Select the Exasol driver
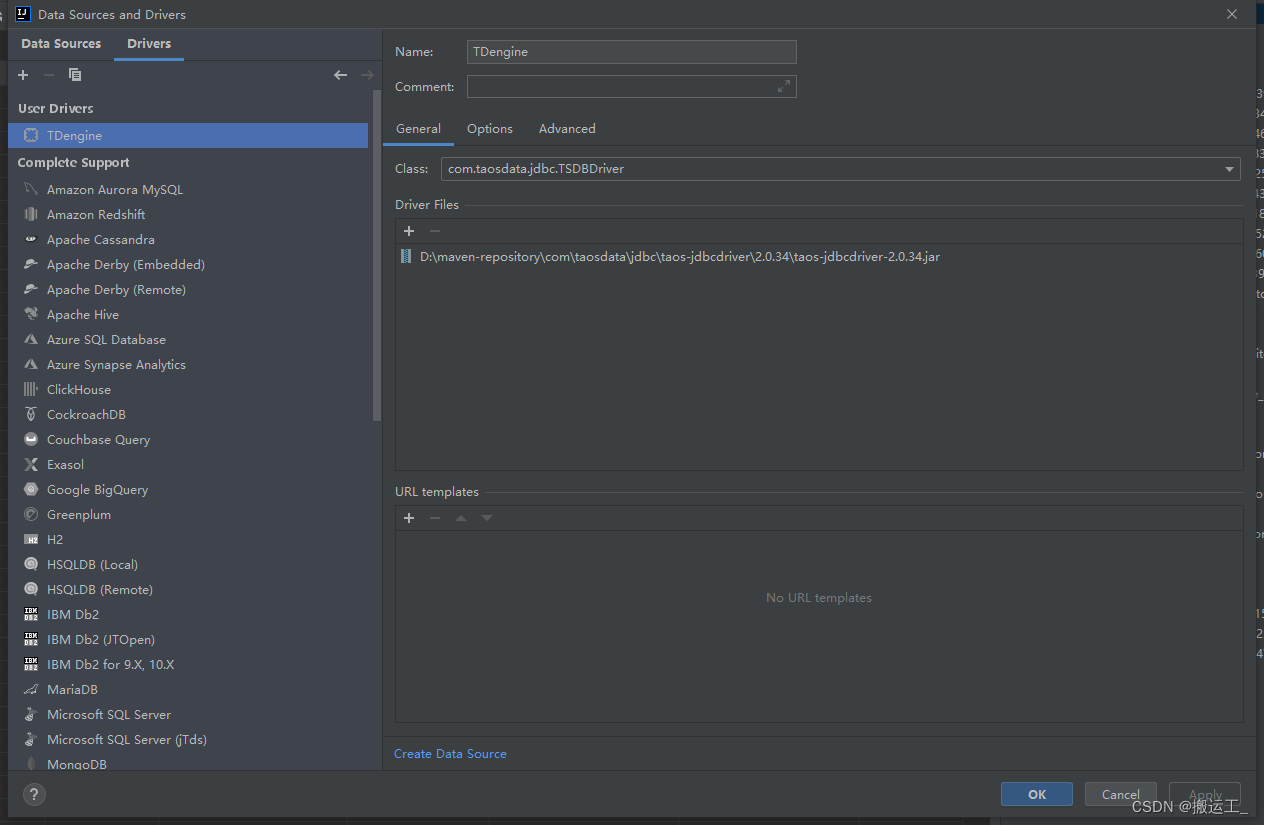 point(188,464)
